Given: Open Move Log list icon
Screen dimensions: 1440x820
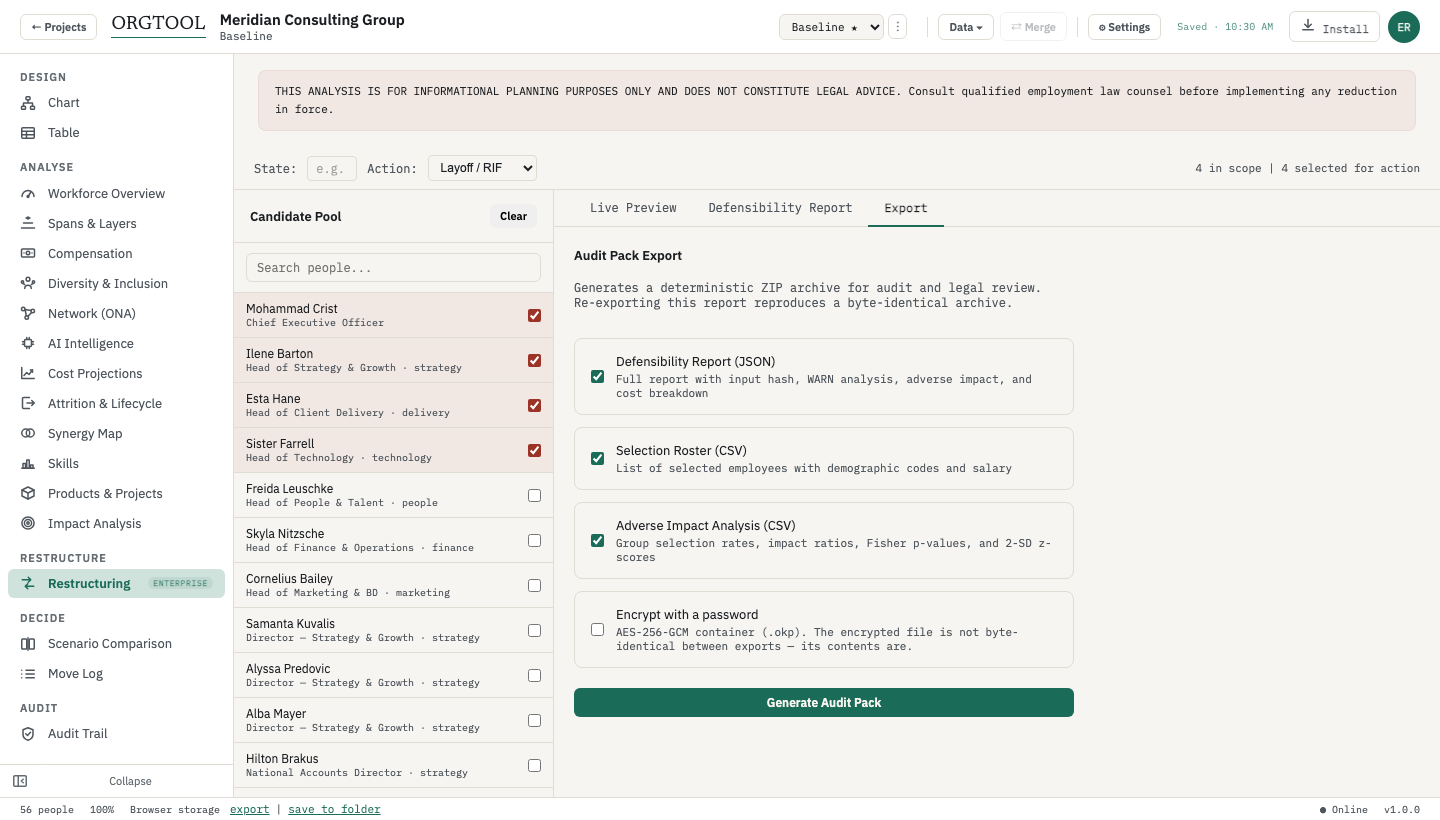Looking at the screenshot, I should (x=28, y=674).
